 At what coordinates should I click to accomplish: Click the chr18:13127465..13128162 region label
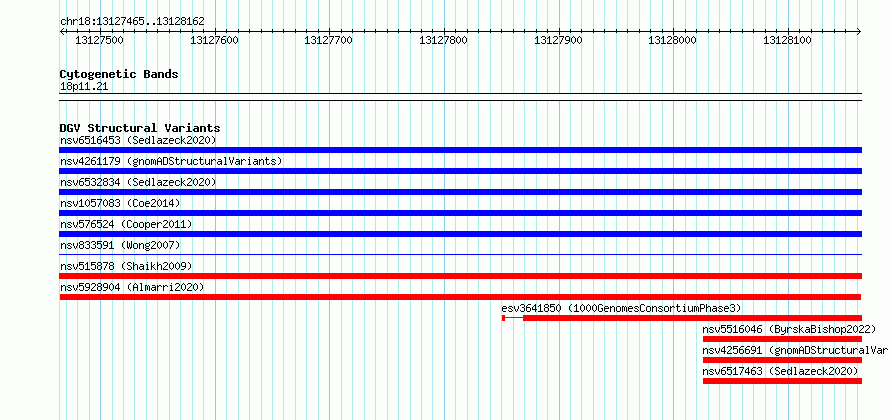(132, 22)
